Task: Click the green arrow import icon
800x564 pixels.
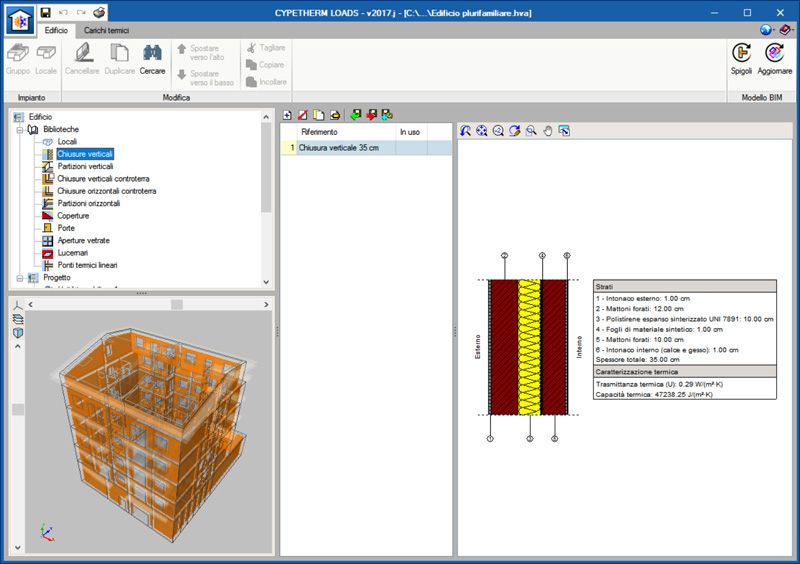Action: pyautogui.click(x=356, y=115)
